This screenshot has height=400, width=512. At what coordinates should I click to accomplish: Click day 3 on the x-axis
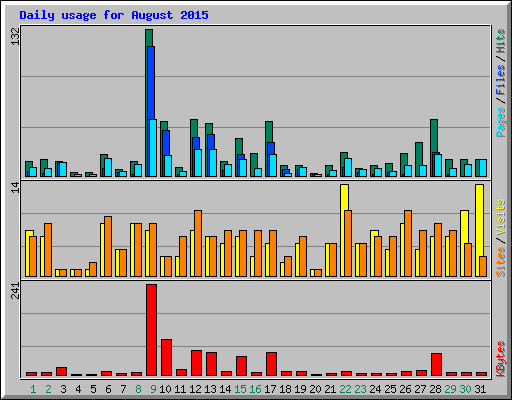click(x=63, y=389)
